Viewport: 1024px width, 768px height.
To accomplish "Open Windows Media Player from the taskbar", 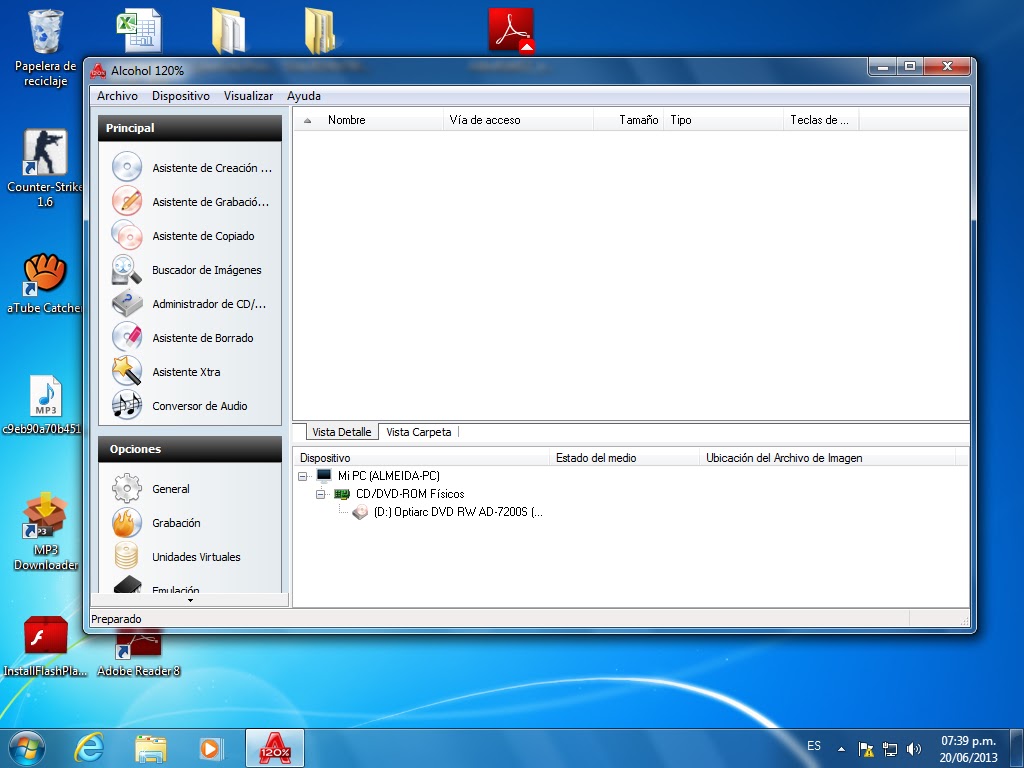I will click(x=211, y=748).
